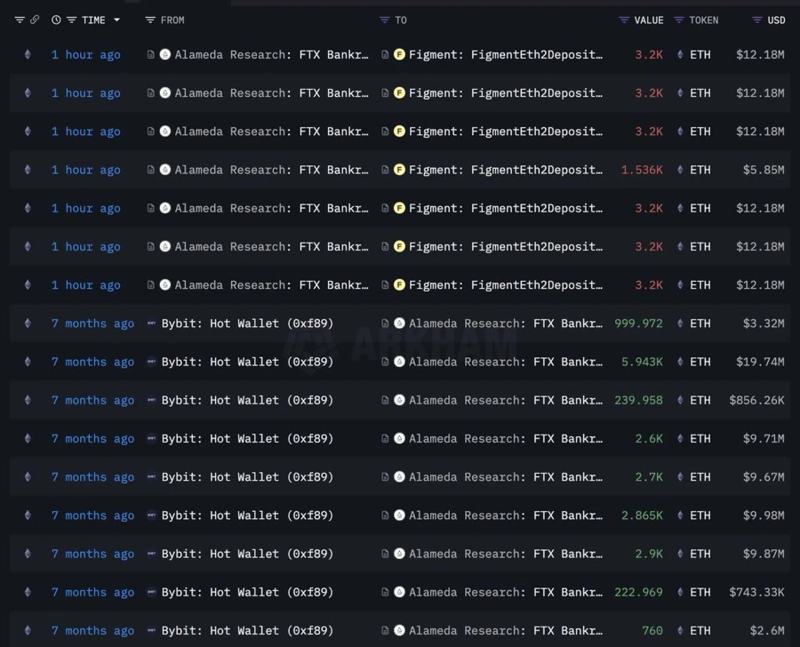Click the clock icon beside TIME

click(x=56, y=20)
